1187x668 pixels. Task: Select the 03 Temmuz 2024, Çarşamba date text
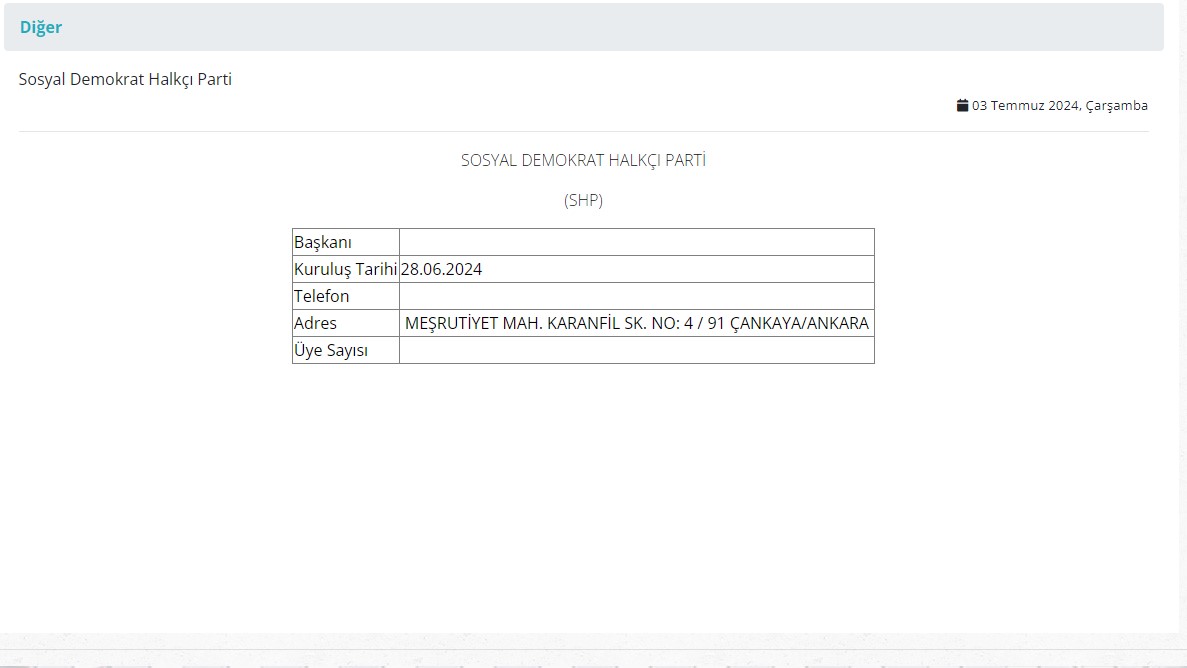(x=1058, y=105)
